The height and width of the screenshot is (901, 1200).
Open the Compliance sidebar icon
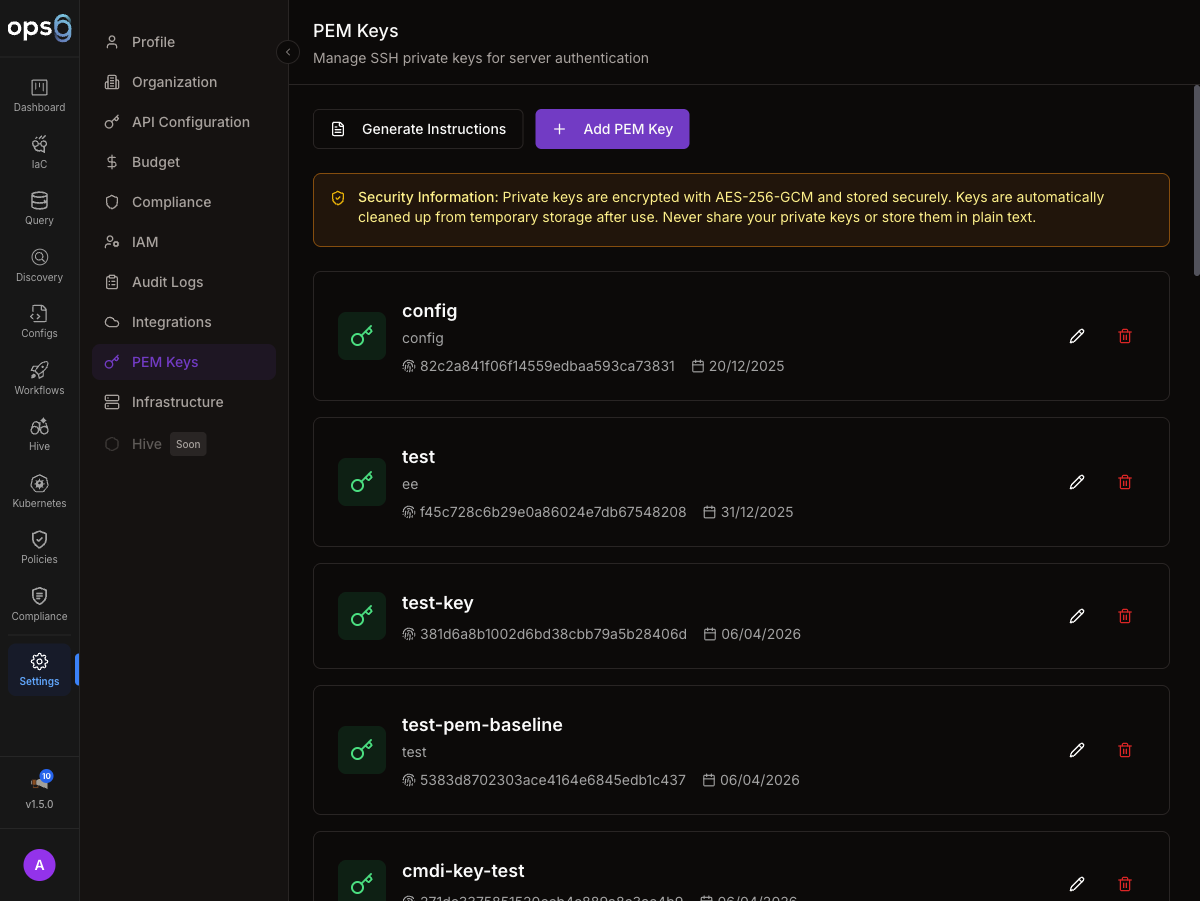[39, 602]
